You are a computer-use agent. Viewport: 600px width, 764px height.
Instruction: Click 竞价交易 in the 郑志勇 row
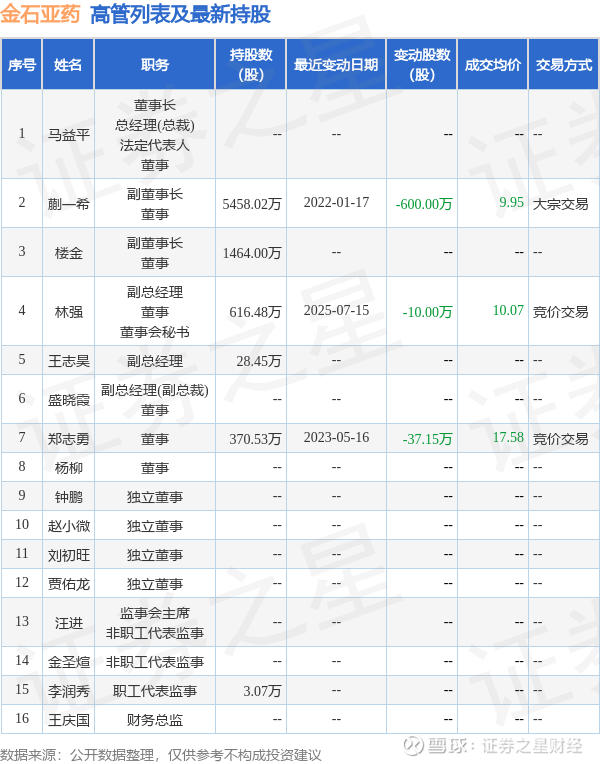(x=561, y=439)
